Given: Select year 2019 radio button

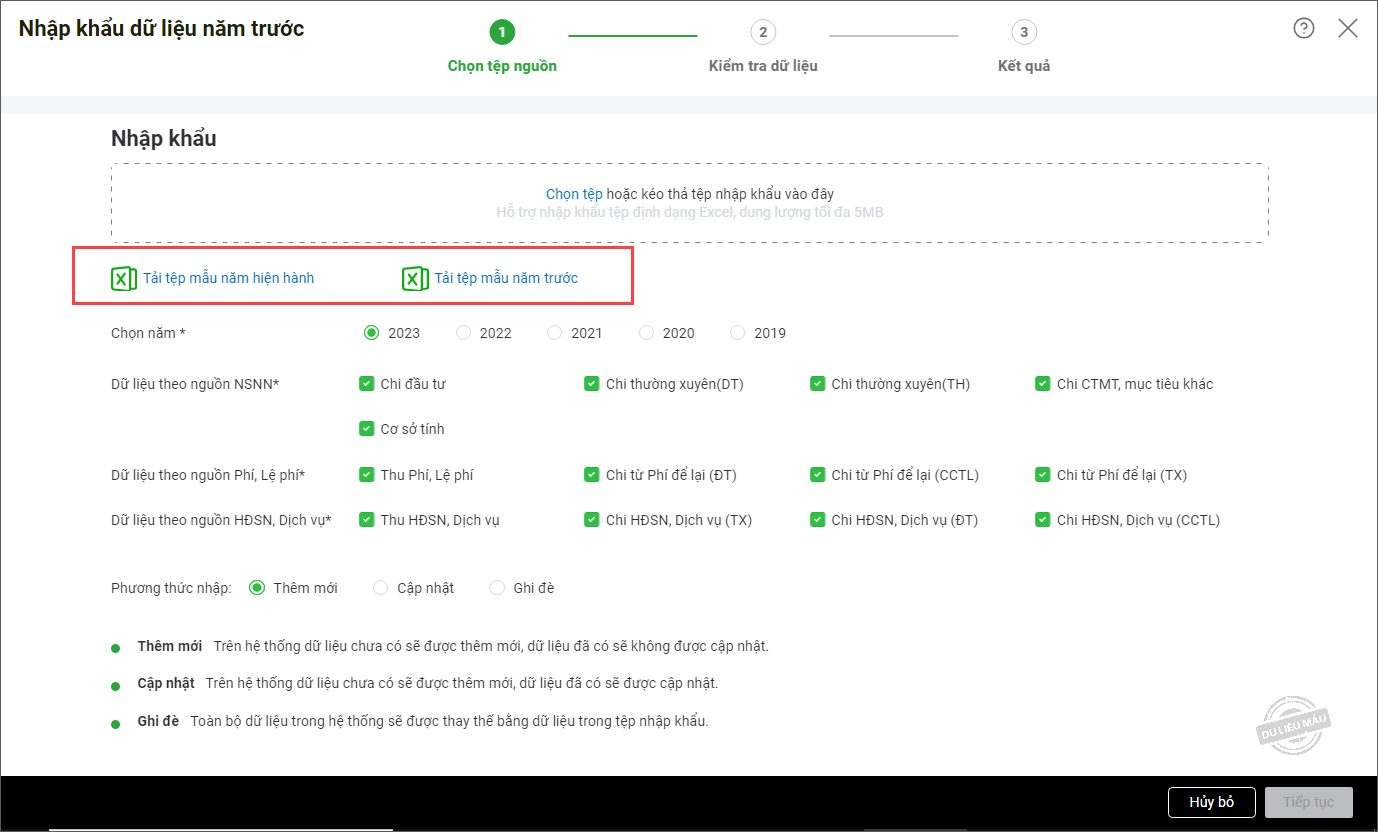Looking at the screenshot, I should [x=738, y=333].
